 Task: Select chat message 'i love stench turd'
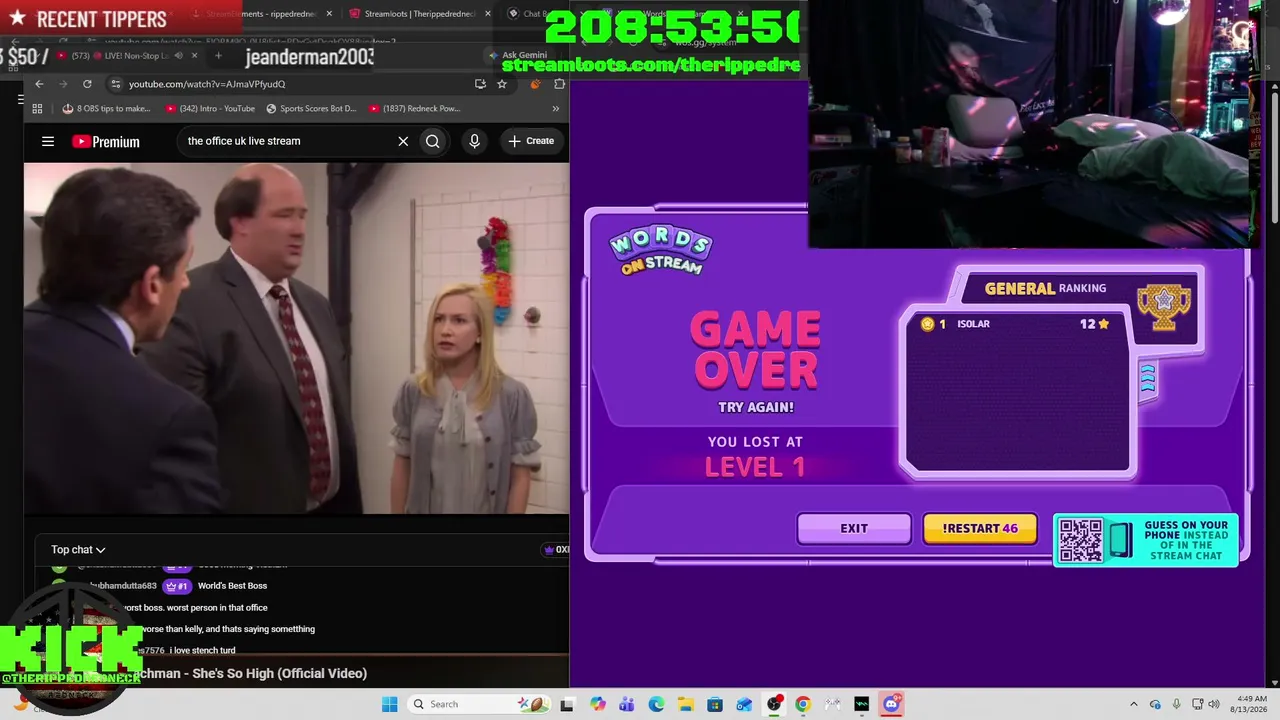(x=203, y=651)
